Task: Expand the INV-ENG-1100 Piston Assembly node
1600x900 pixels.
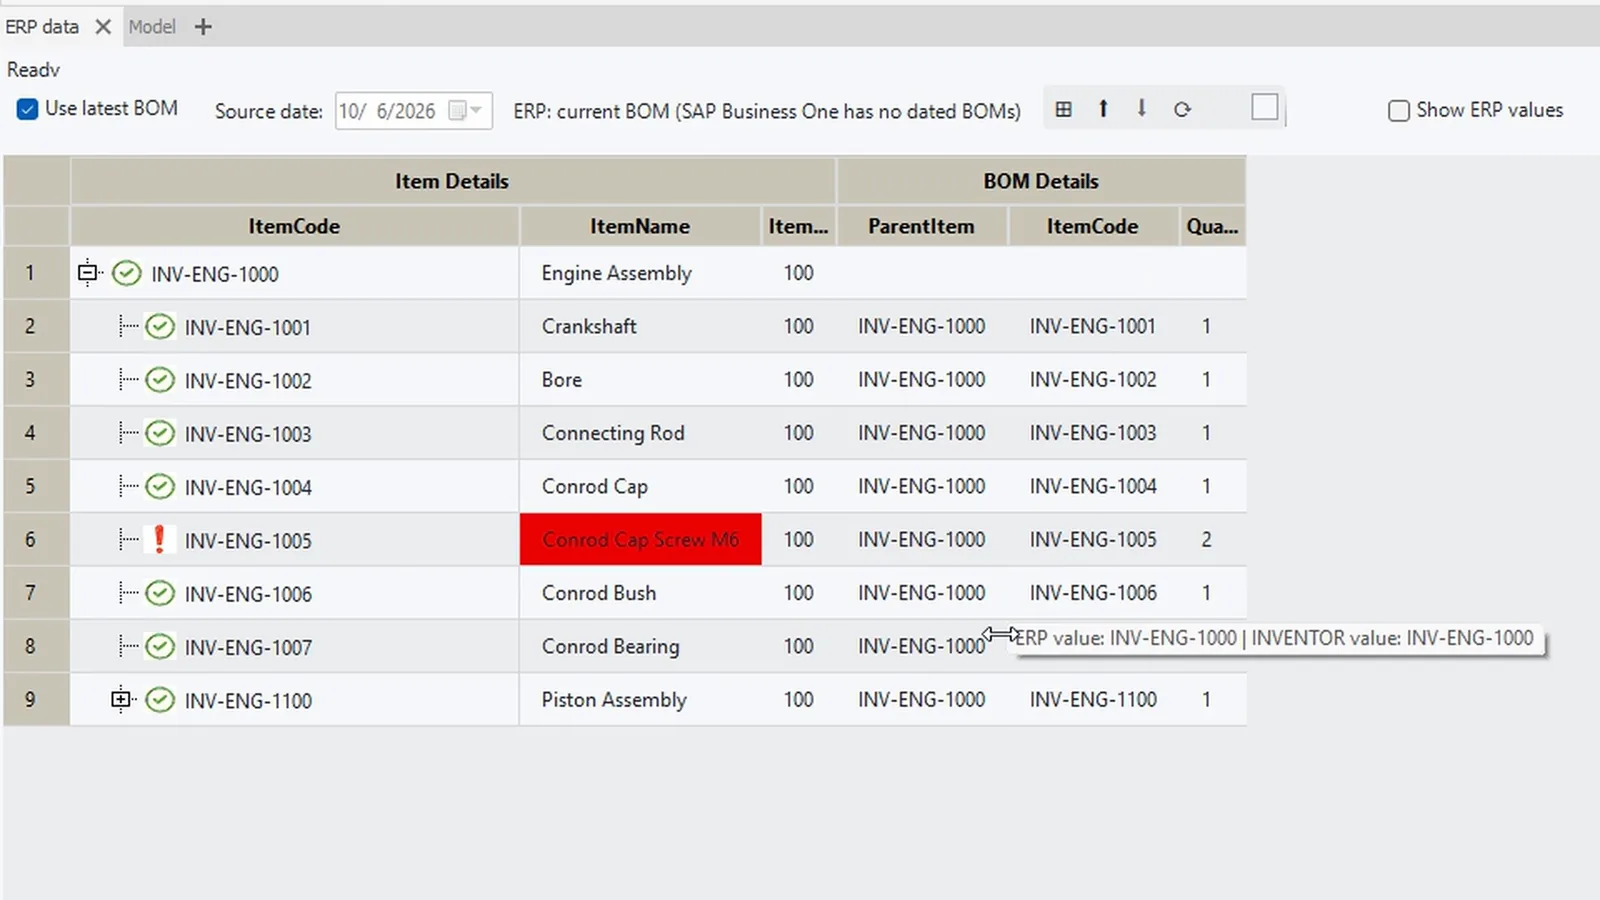Action: coord(121,699)
